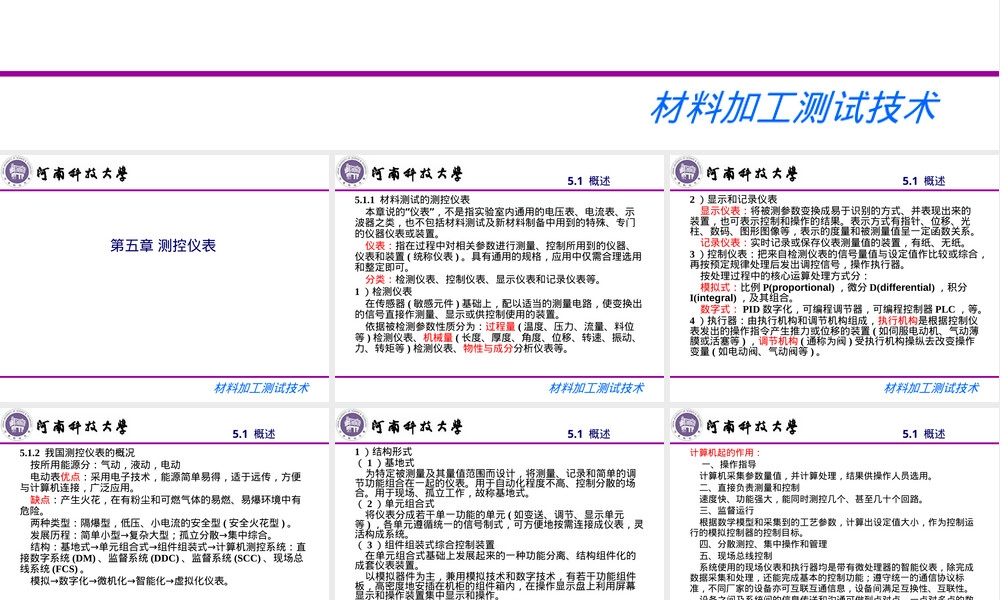1000x600 pixels.
Task: Click the red term 显示仪表:
Action: pos(725,210)
